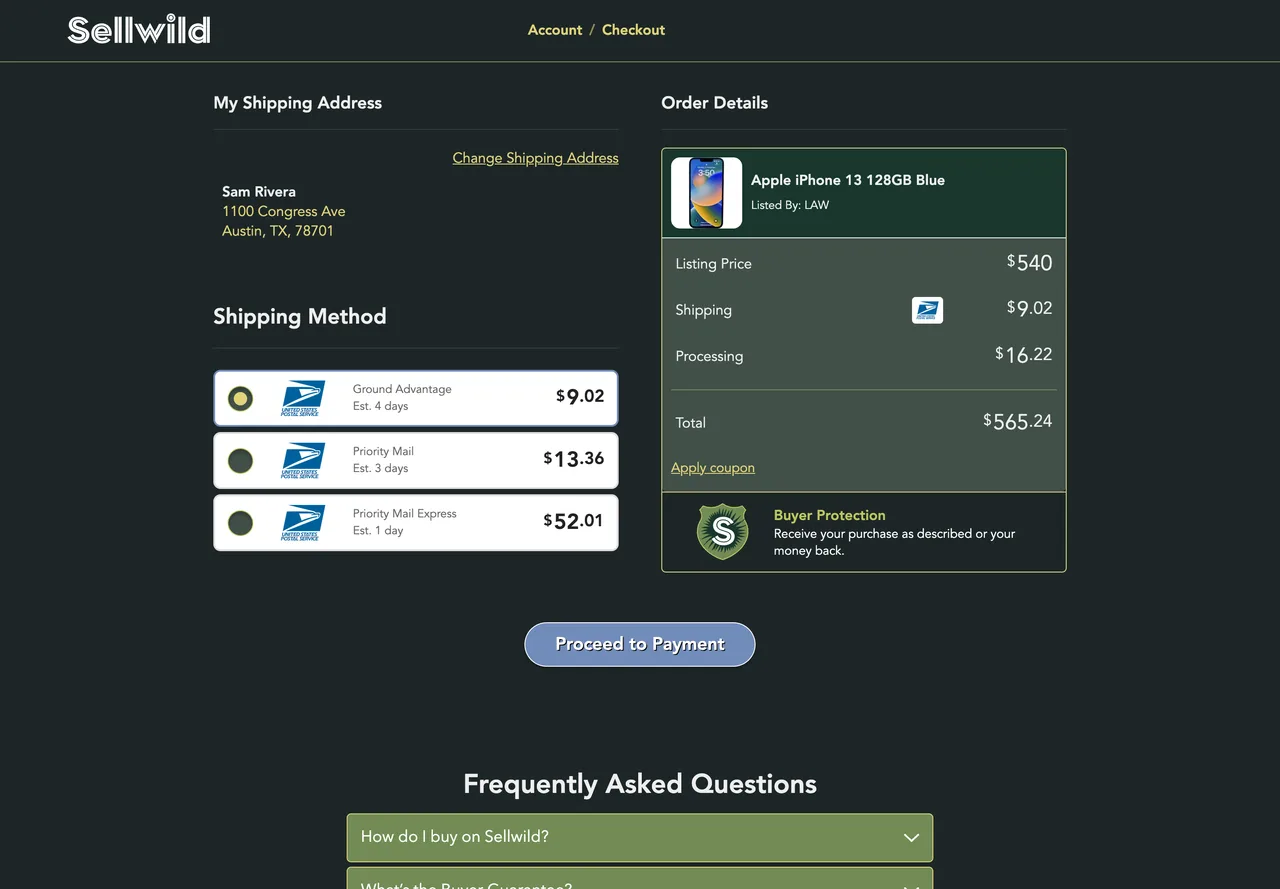The width and height of the screenshot is (1280, 889).
Task: Click the $52.01 Priority Mail Express price
Action: [x=574, y=521]
